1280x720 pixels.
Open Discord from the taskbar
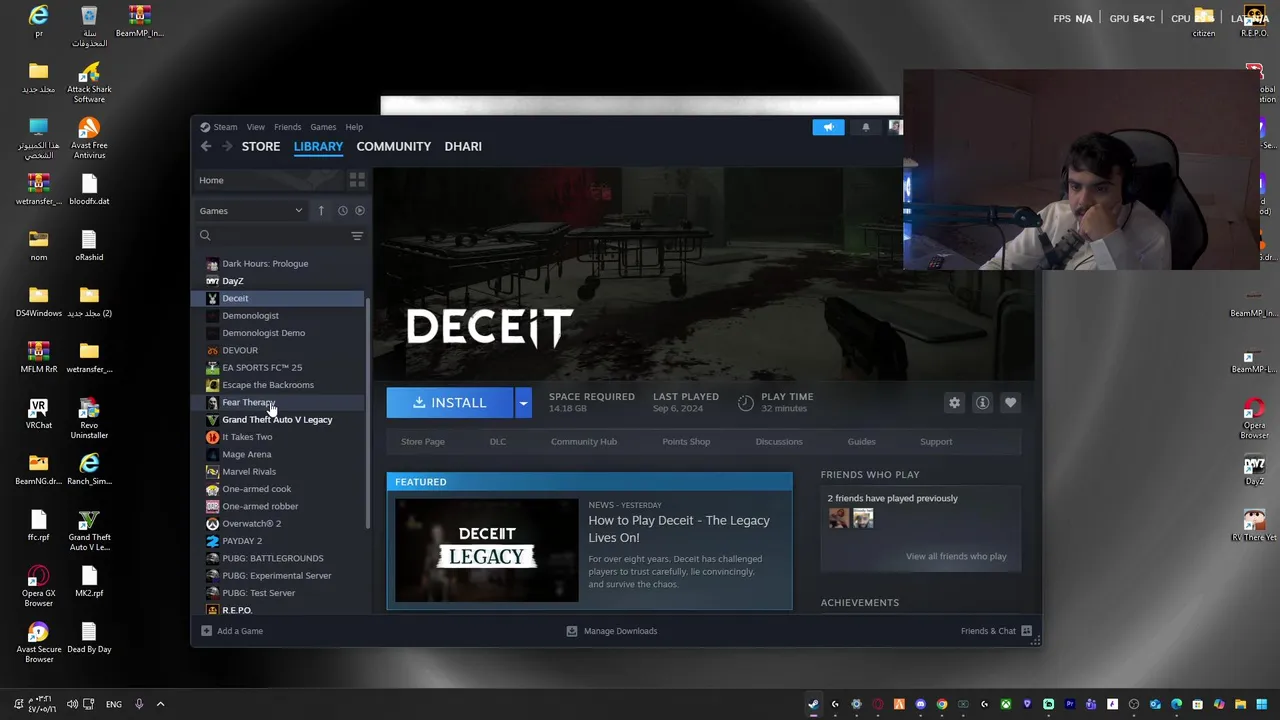920,704
